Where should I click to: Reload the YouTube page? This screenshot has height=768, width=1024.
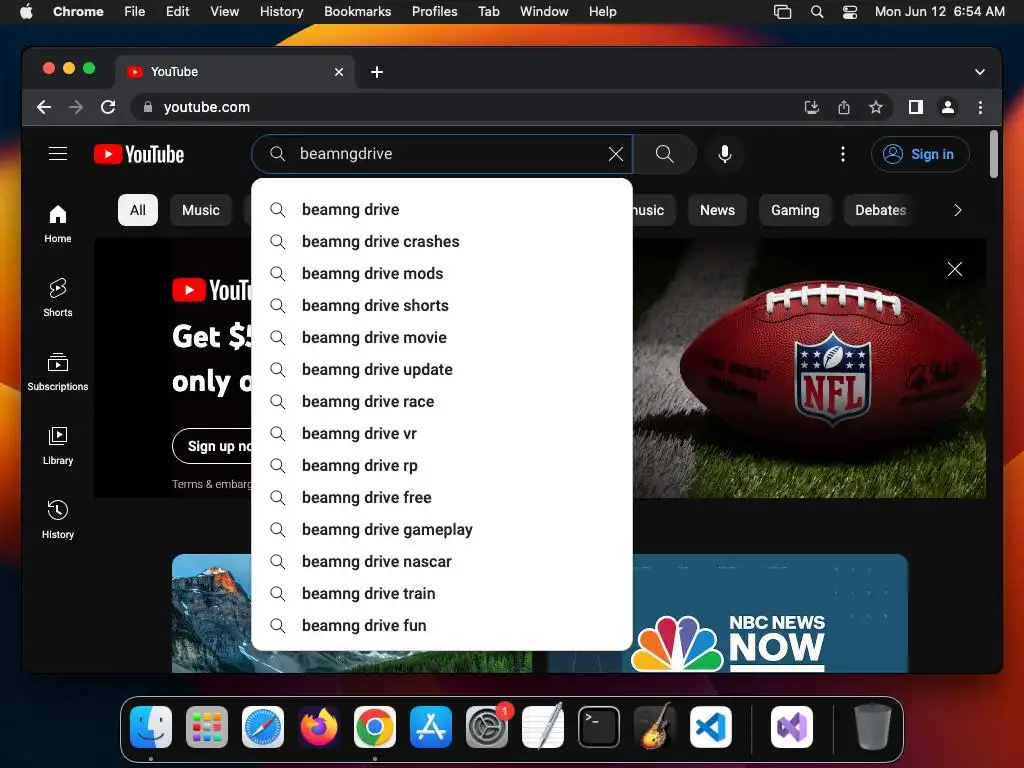[108, 107]
